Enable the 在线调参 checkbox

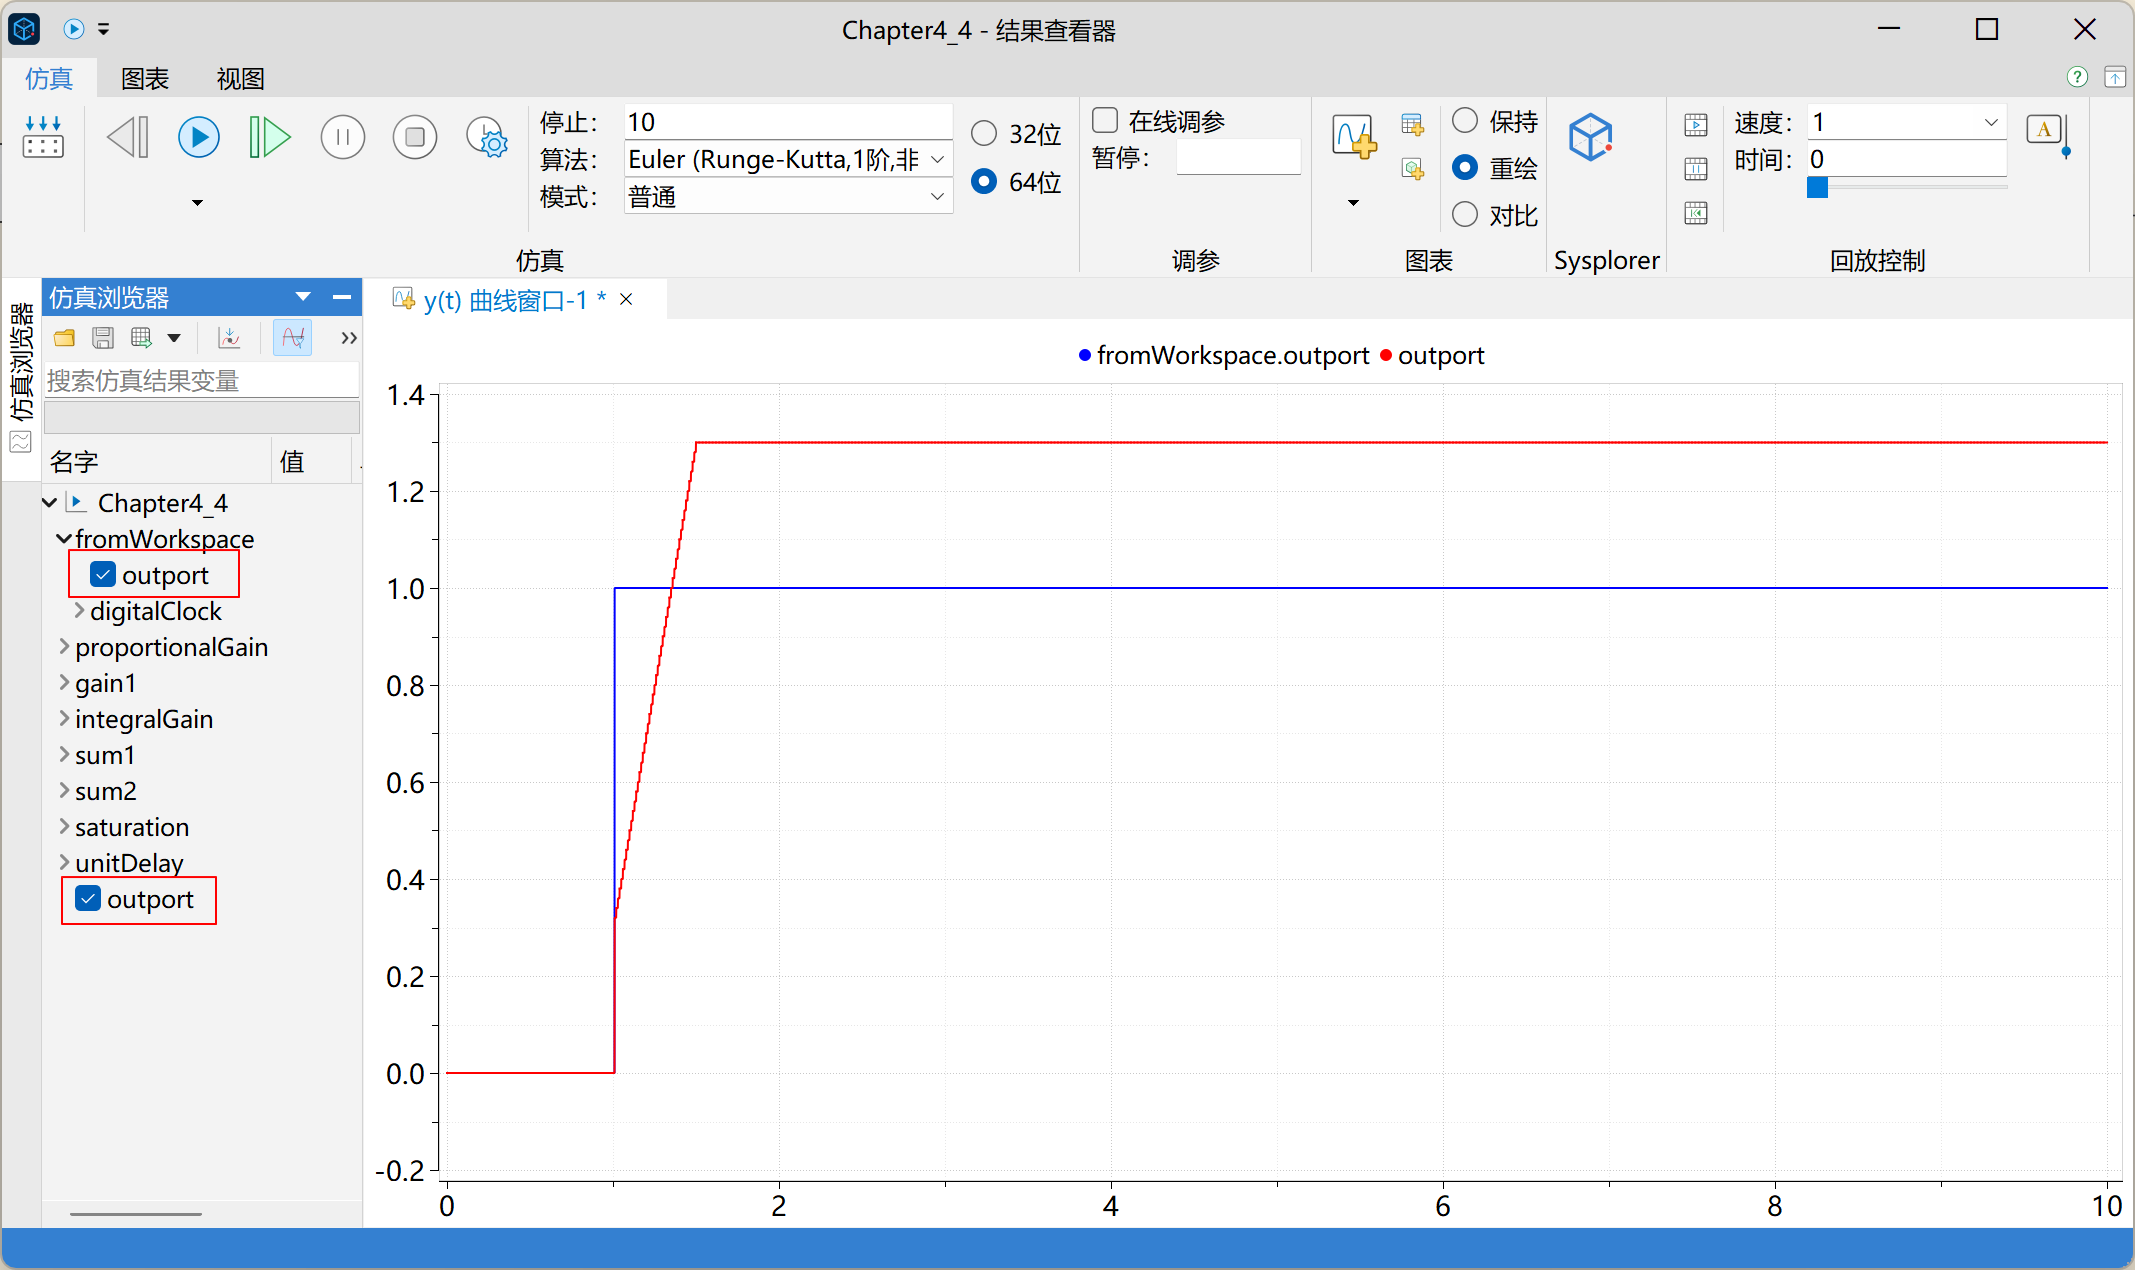(1105, 121)
